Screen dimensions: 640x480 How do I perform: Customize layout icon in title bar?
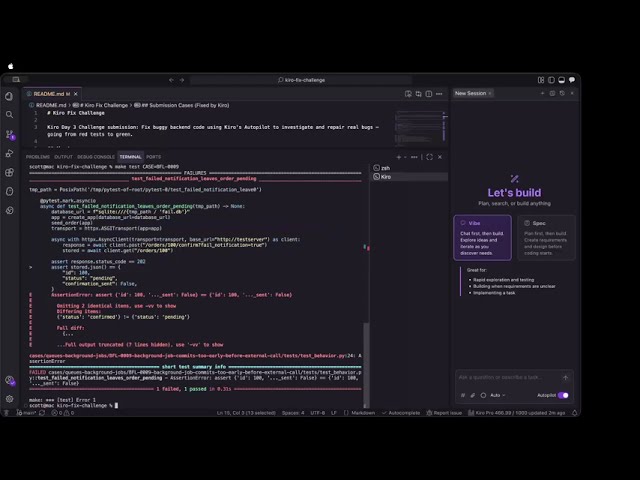point(541,80)
